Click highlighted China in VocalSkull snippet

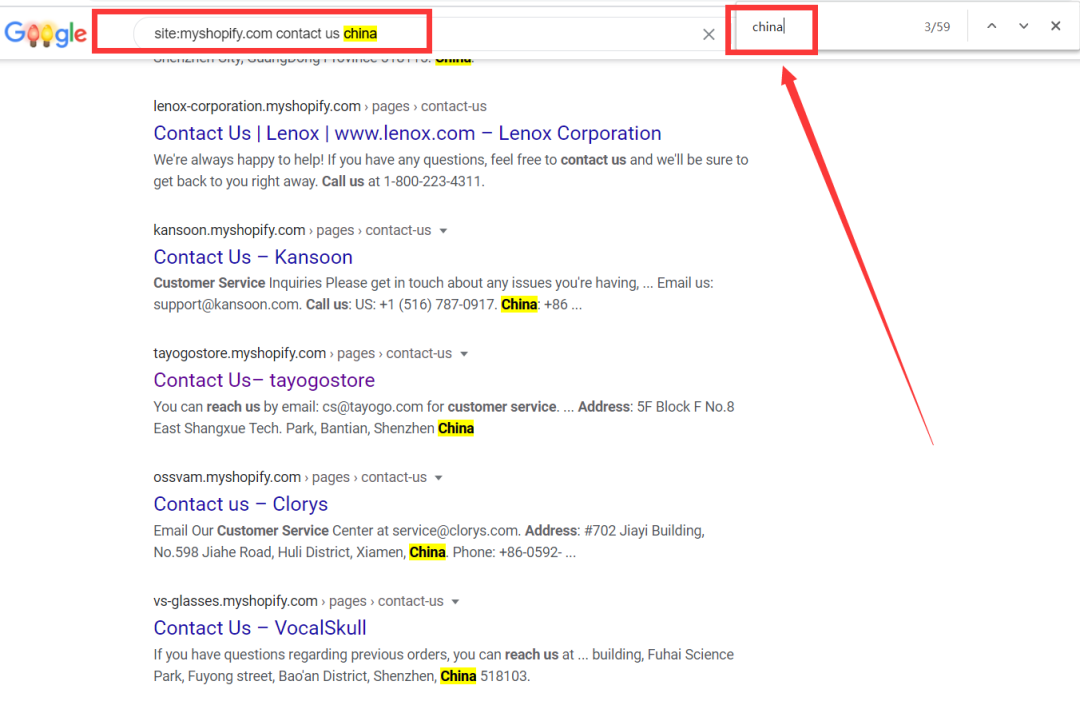pos(458,676)
